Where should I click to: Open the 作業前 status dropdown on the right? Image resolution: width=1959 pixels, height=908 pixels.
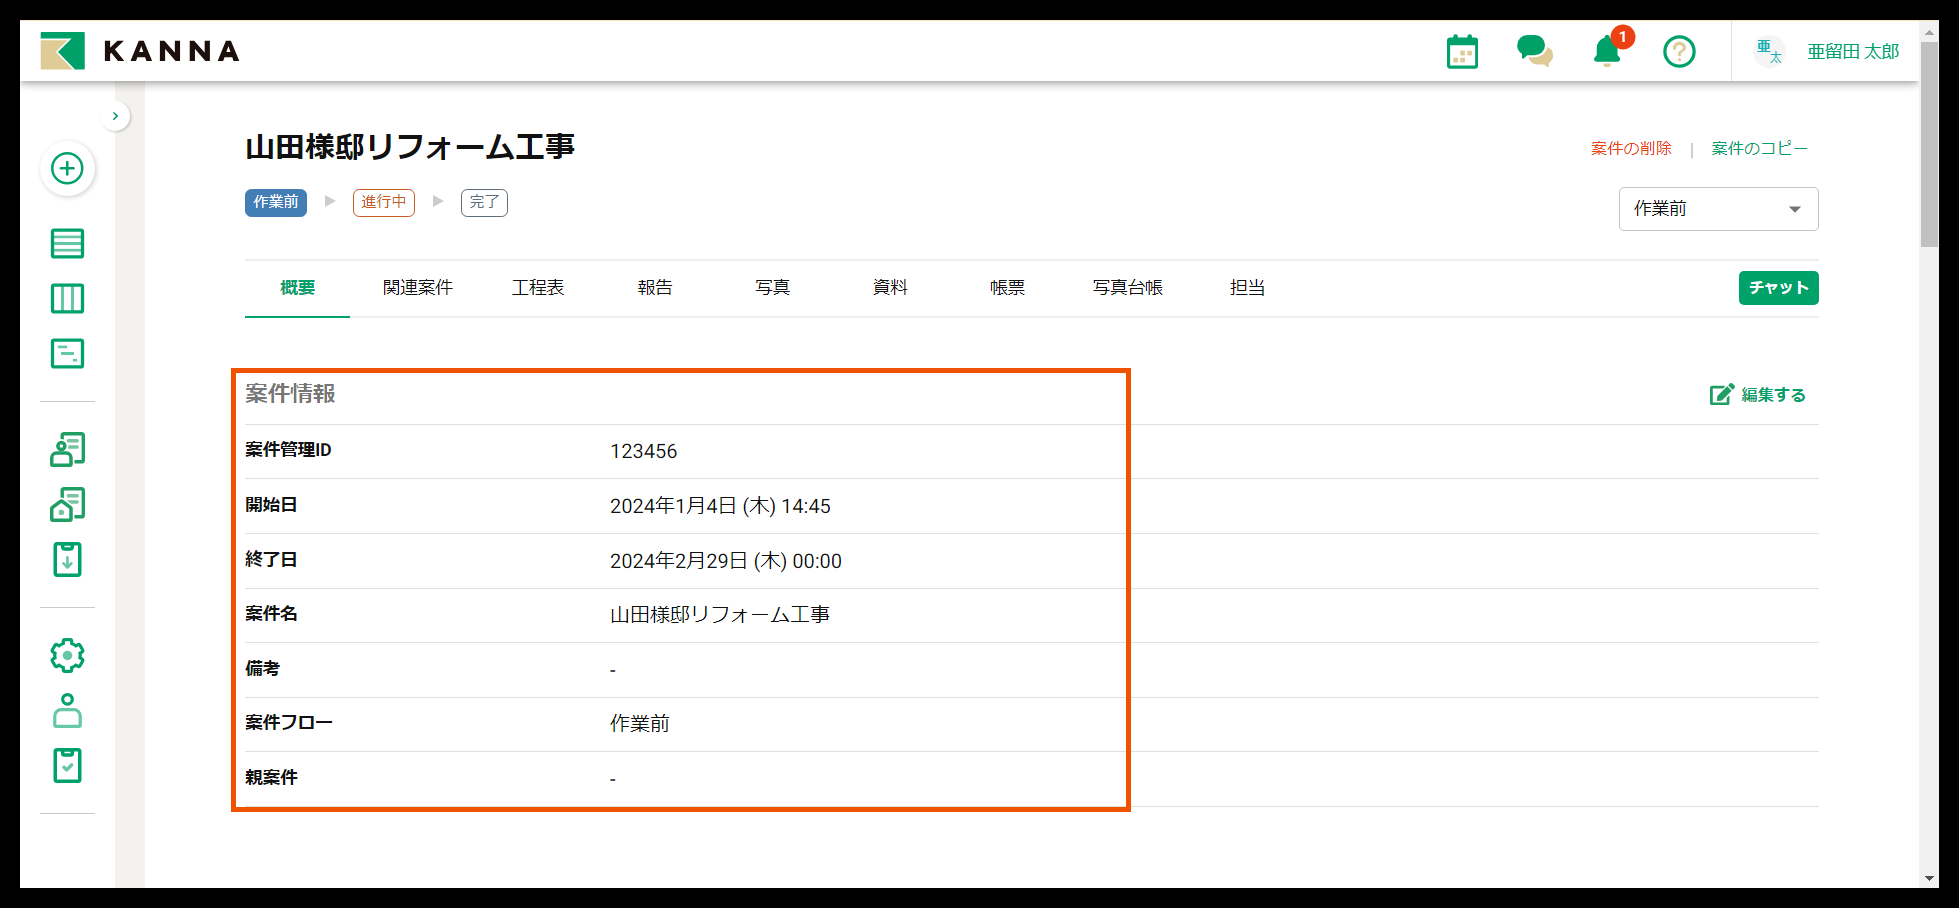pos(1718,208)
